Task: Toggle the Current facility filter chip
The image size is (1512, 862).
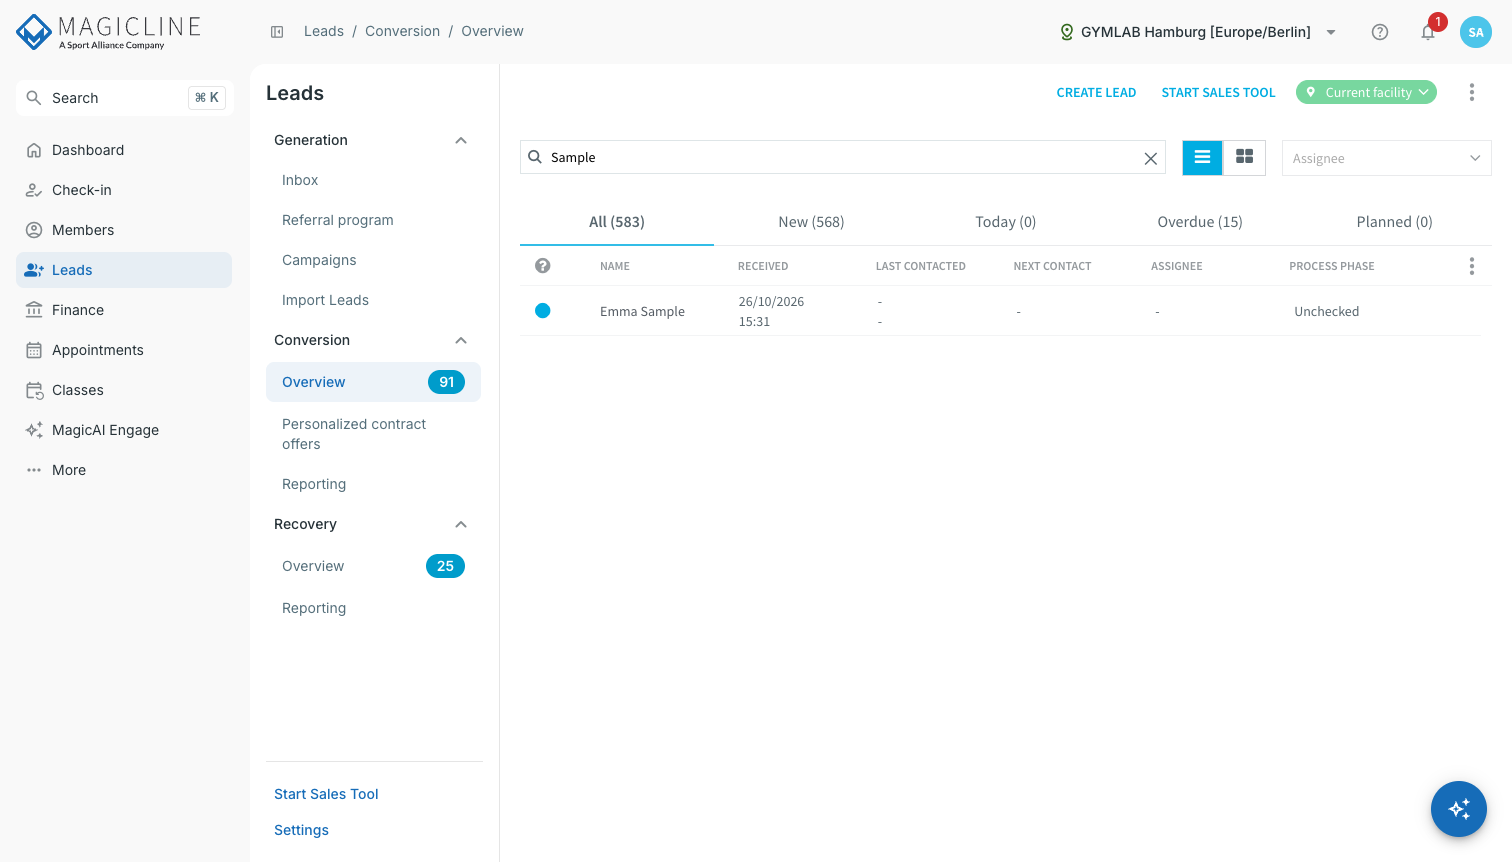Action: click(1366, 92)
